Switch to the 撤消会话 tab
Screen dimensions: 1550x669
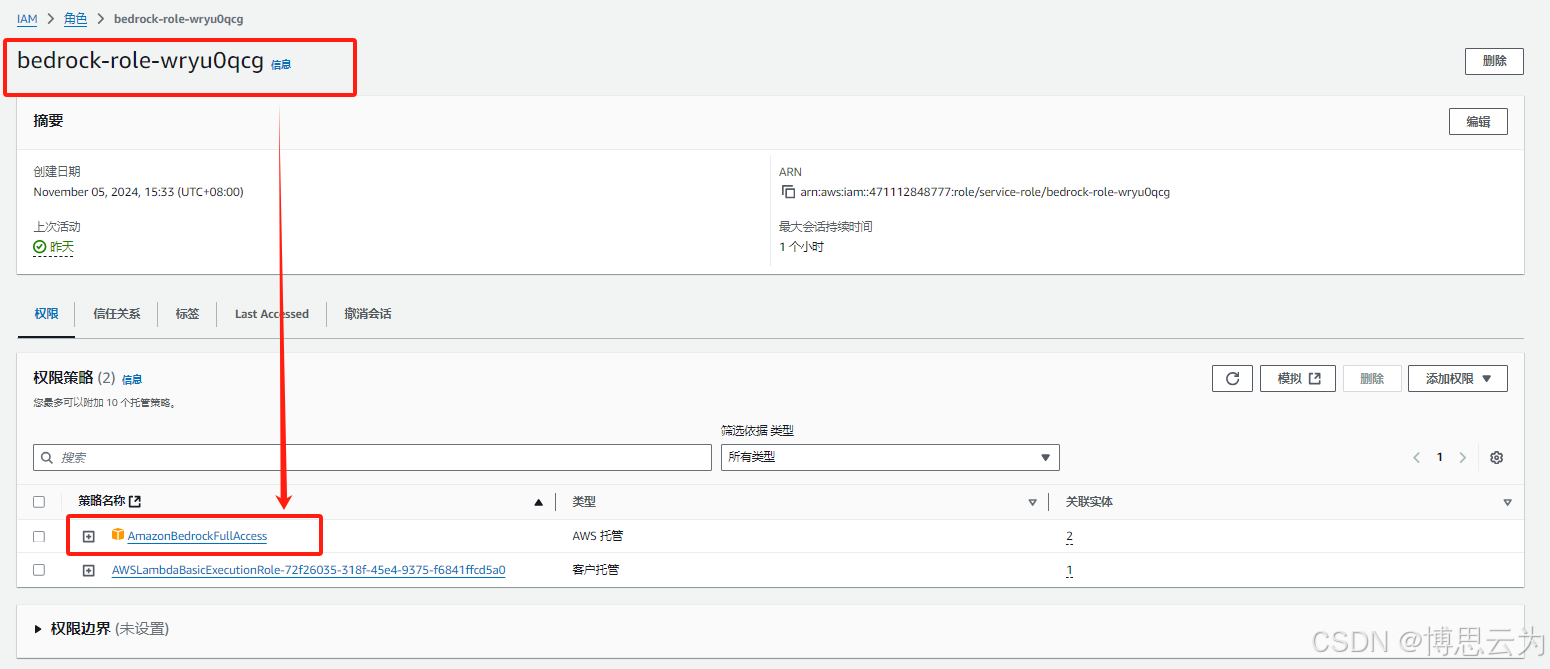pyautogui.click(x=368, y=314)
